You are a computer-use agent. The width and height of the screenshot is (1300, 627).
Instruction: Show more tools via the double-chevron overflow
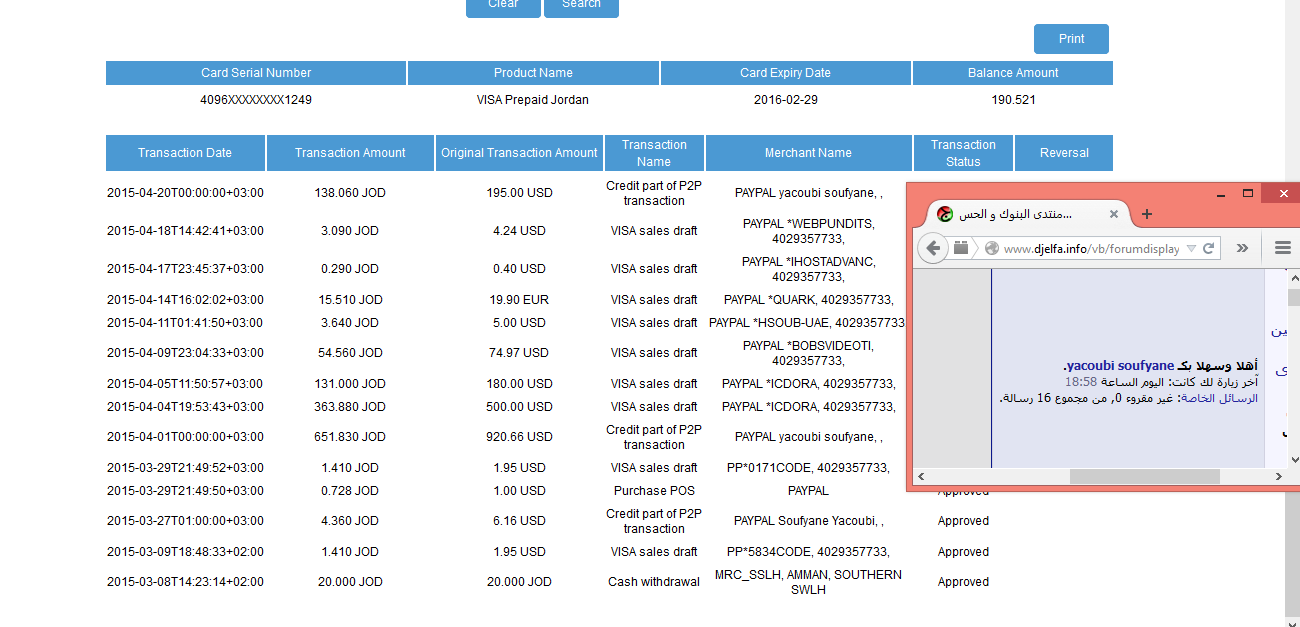click(x=1242, y=249)
